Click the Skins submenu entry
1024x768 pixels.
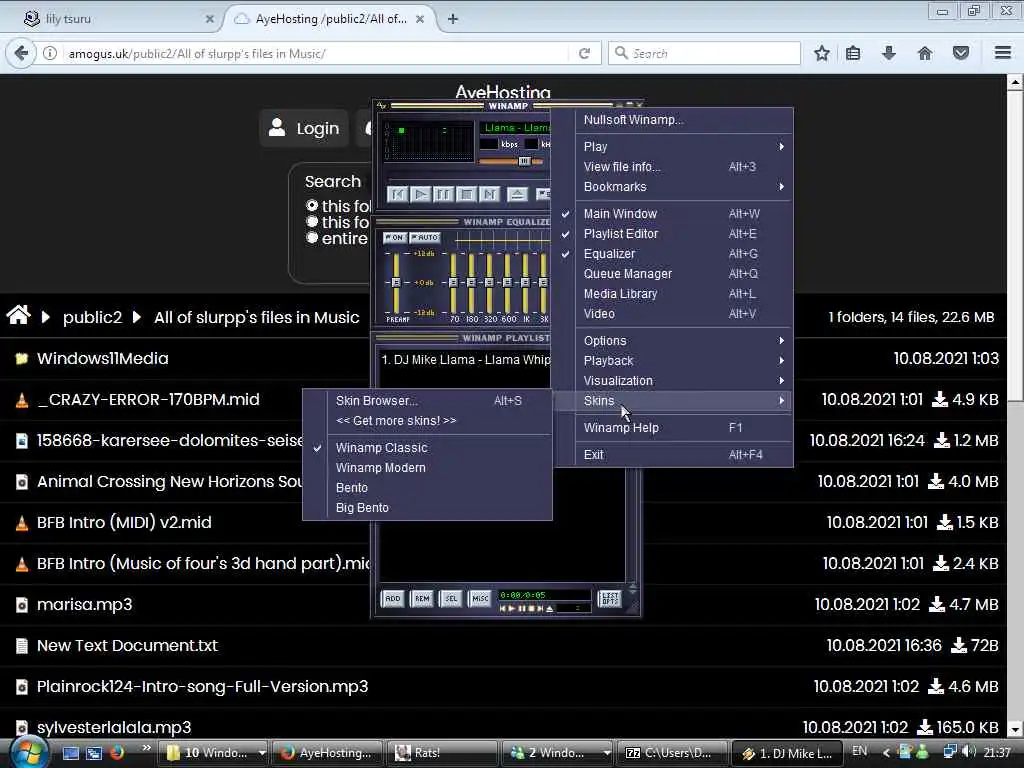(673, 401)
